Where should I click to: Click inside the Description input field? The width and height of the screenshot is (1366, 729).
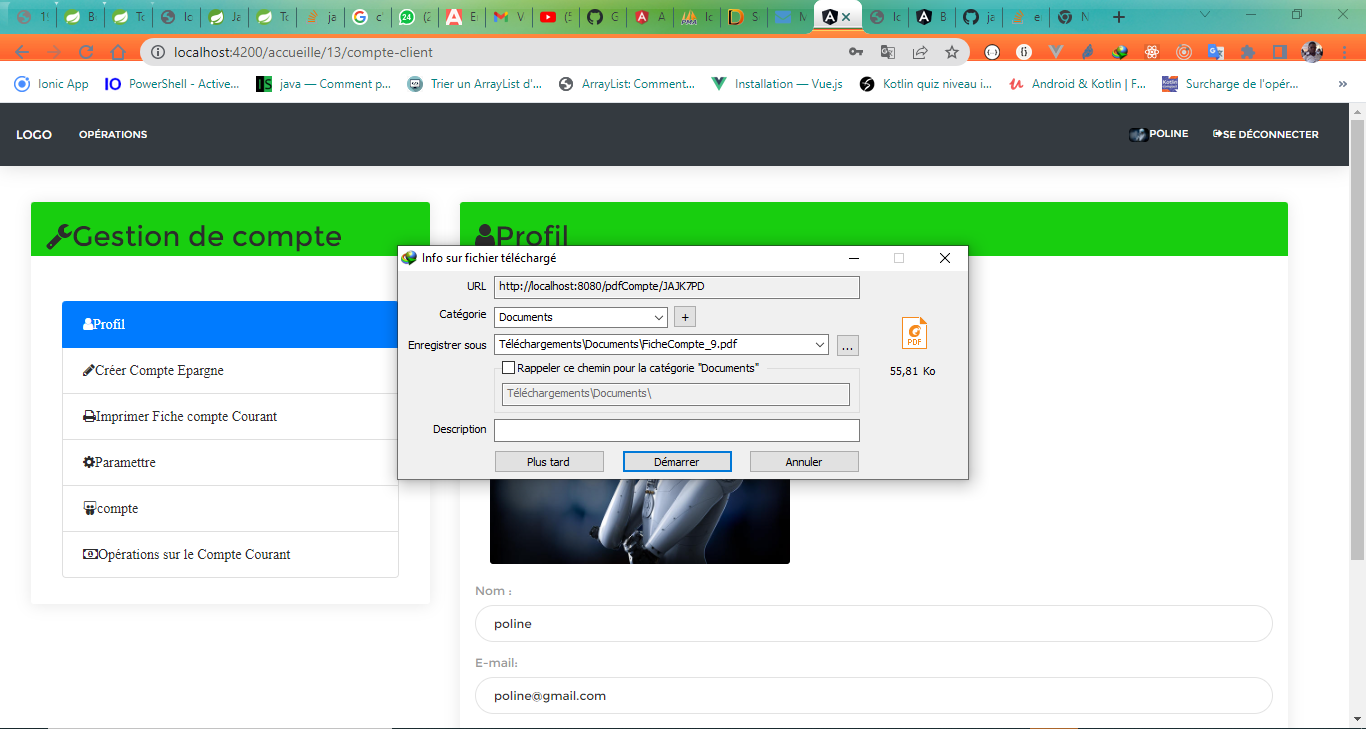[676, 429]
